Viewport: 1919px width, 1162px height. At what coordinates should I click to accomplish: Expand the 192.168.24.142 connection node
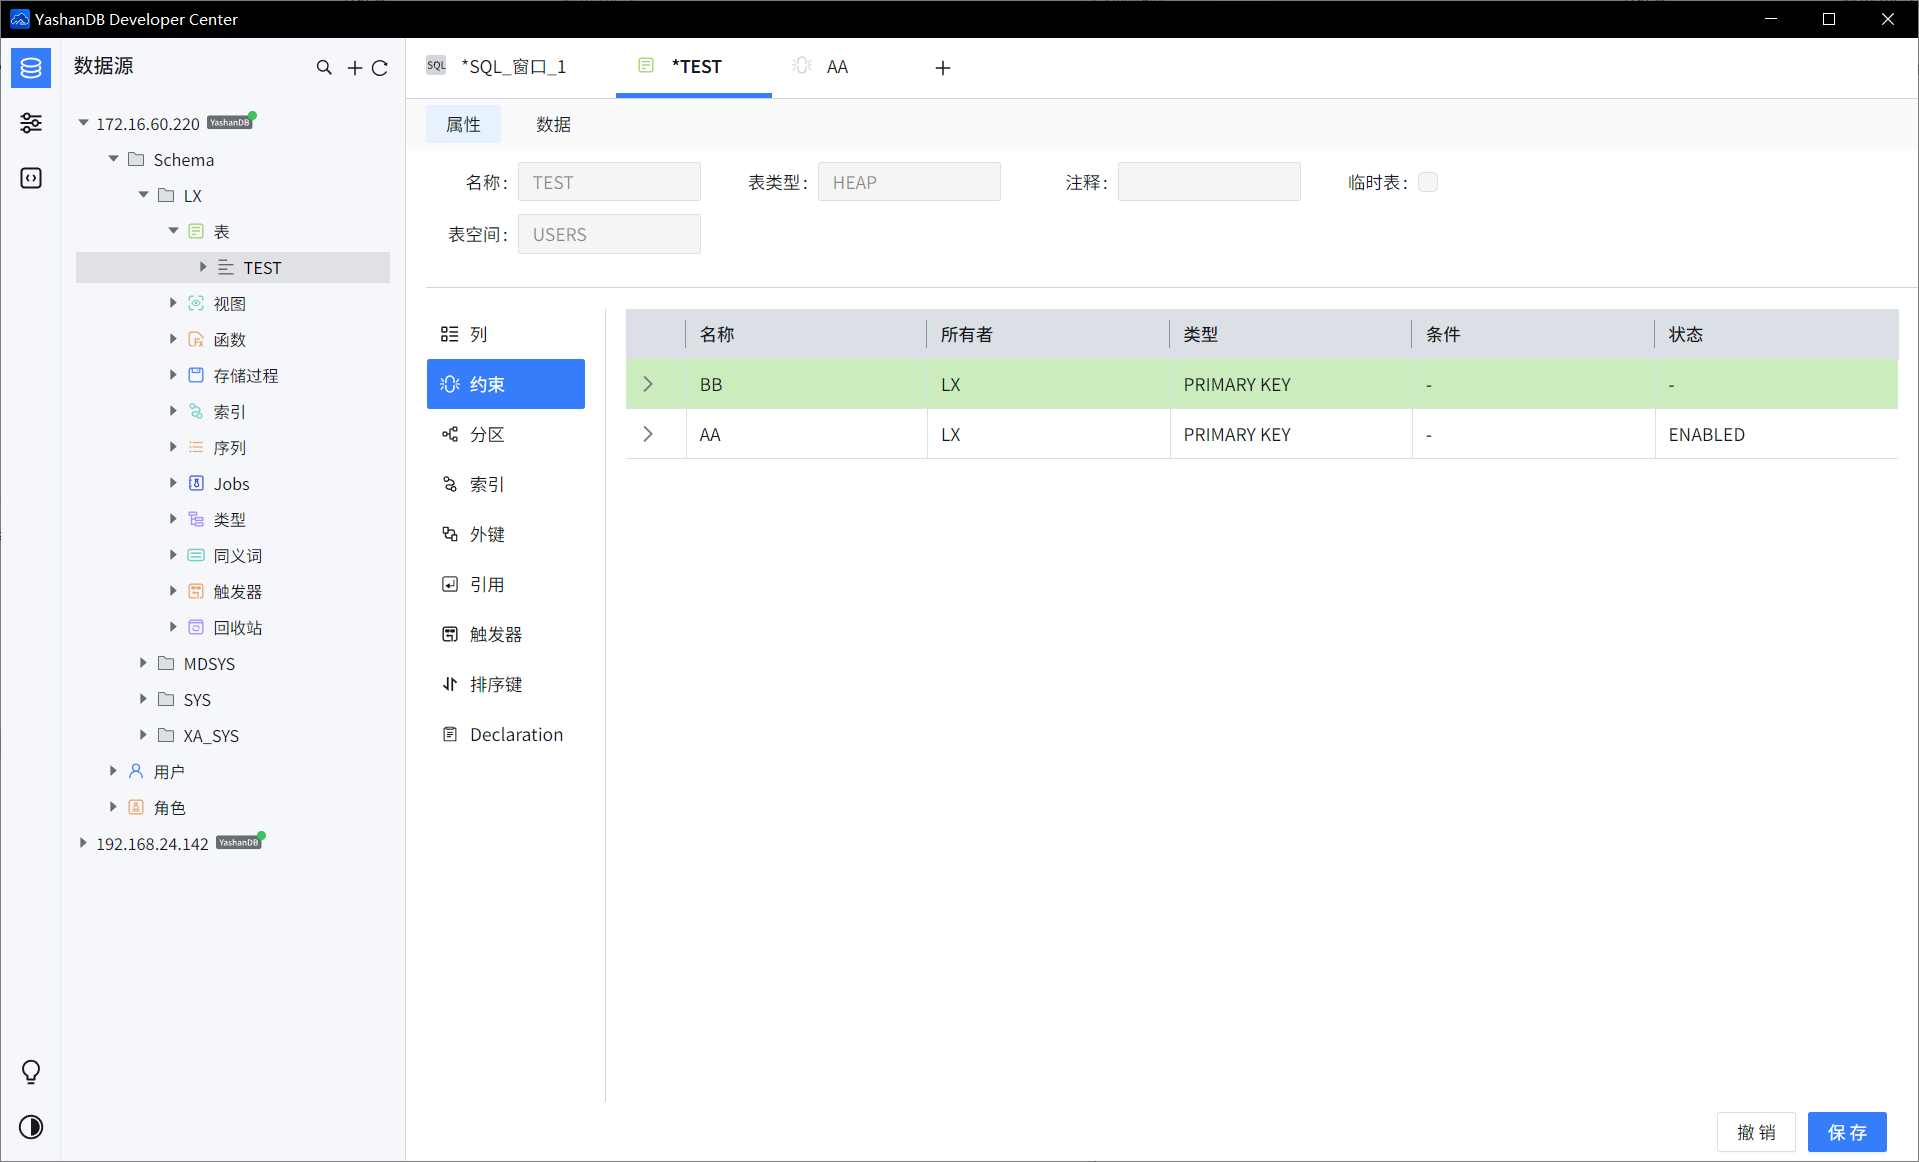point(84,843)
